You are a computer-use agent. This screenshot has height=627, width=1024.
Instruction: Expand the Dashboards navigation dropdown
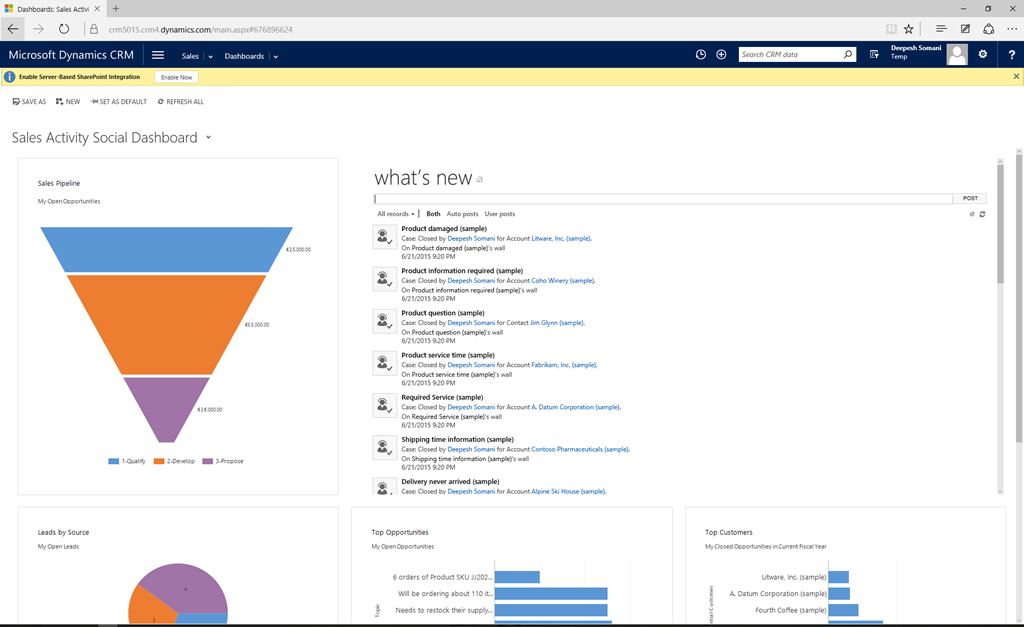click(x=276, y=57)
